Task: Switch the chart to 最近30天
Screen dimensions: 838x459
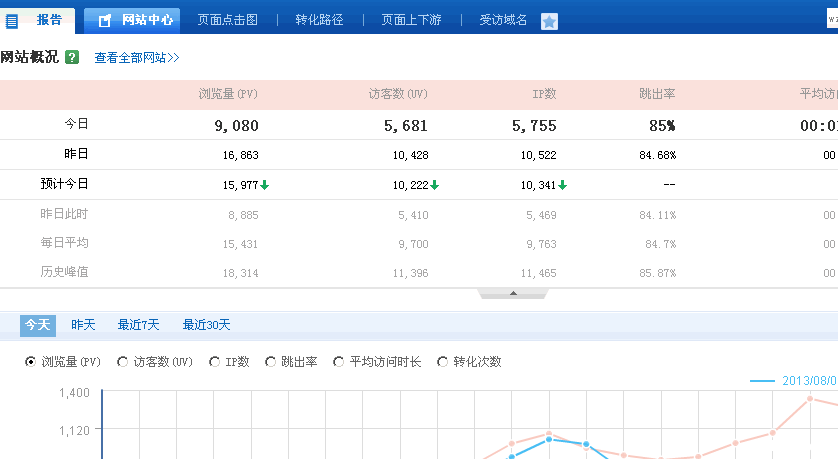Action: pos(206,325)
